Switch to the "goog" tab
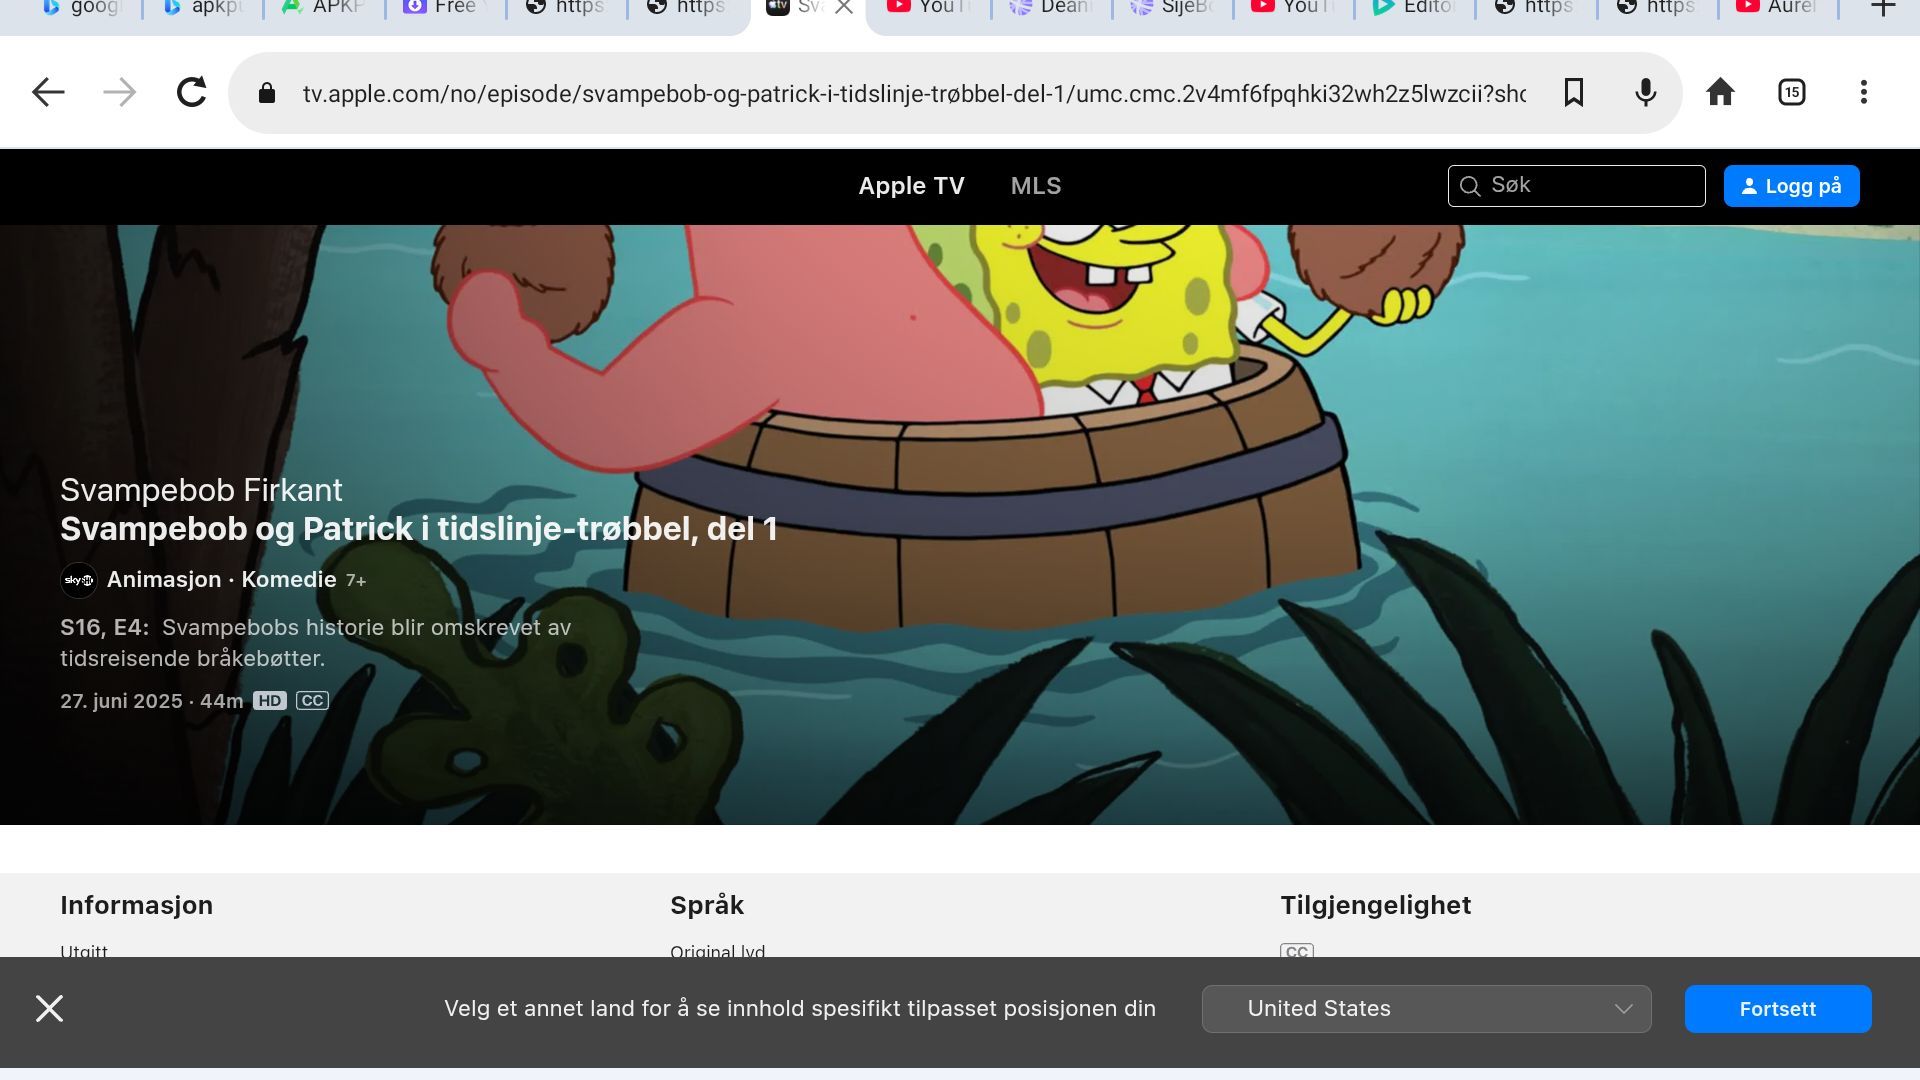This screenshot has height=1080, width=1920. tap(82, 8)
